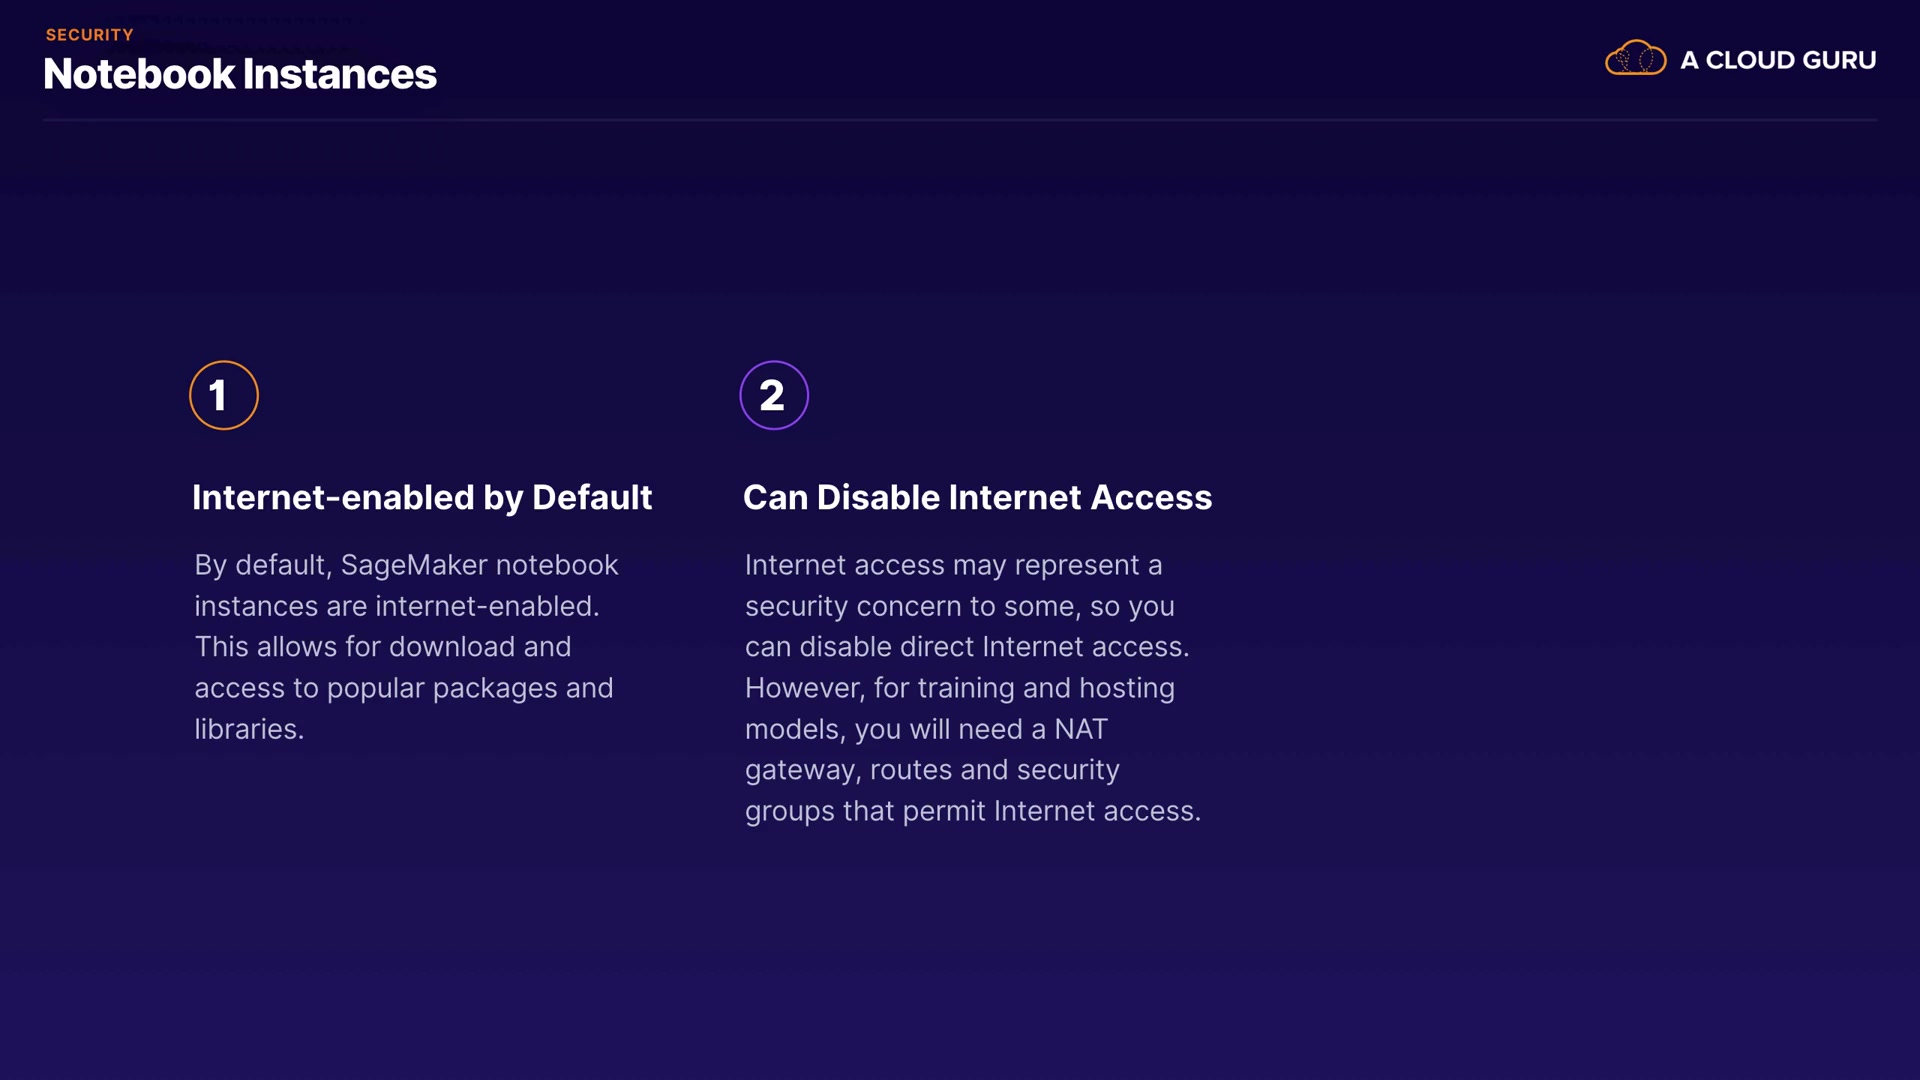Click the orange circled number 1 icon
This screenshot has width=1920, height=1080.
point(224,395)
